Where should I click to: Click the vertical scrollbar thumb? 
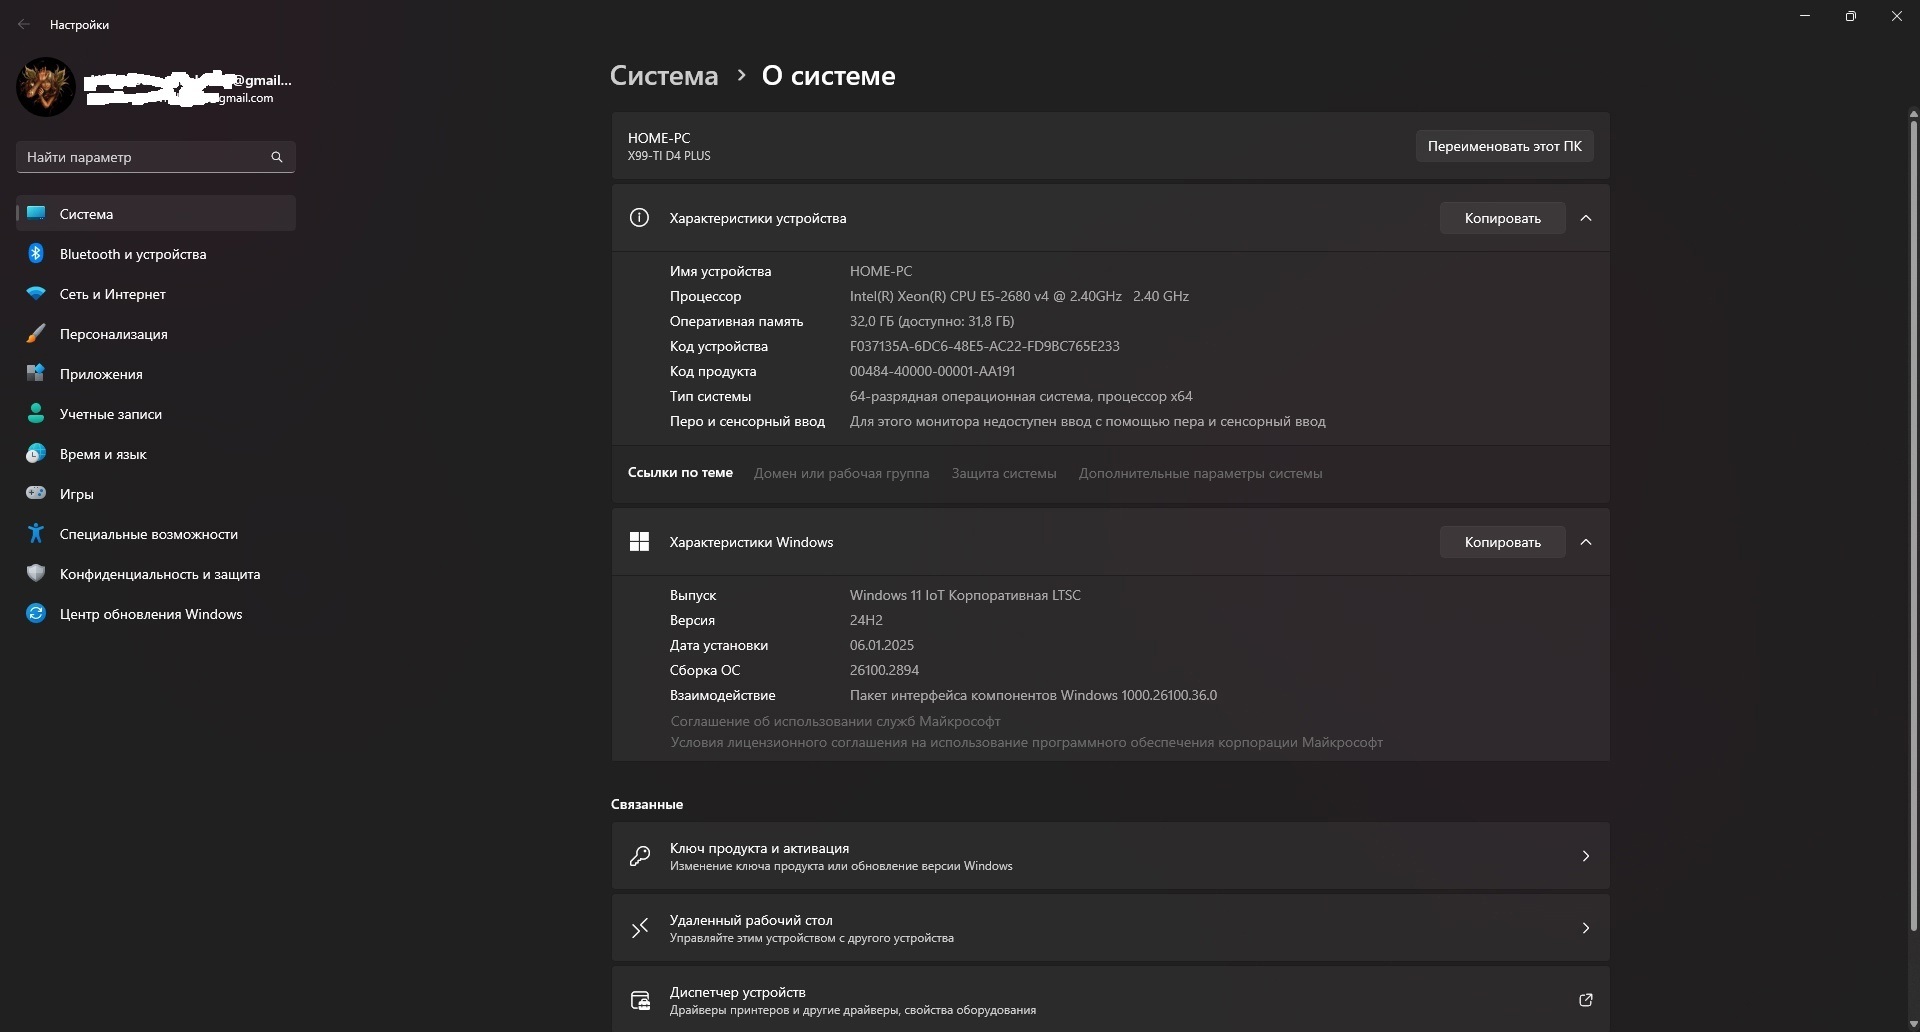click(1913, 525)
